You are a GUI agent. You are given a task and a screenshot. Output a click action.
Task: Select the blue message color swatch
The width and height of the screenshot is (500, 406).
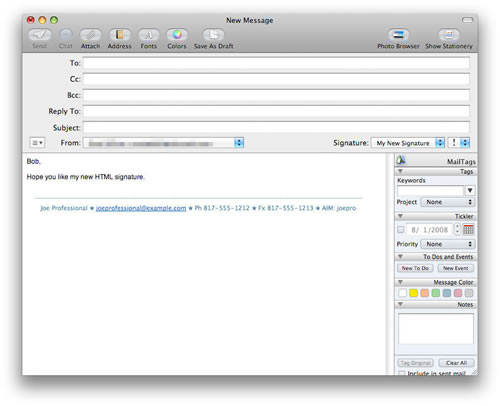(447, 293)
